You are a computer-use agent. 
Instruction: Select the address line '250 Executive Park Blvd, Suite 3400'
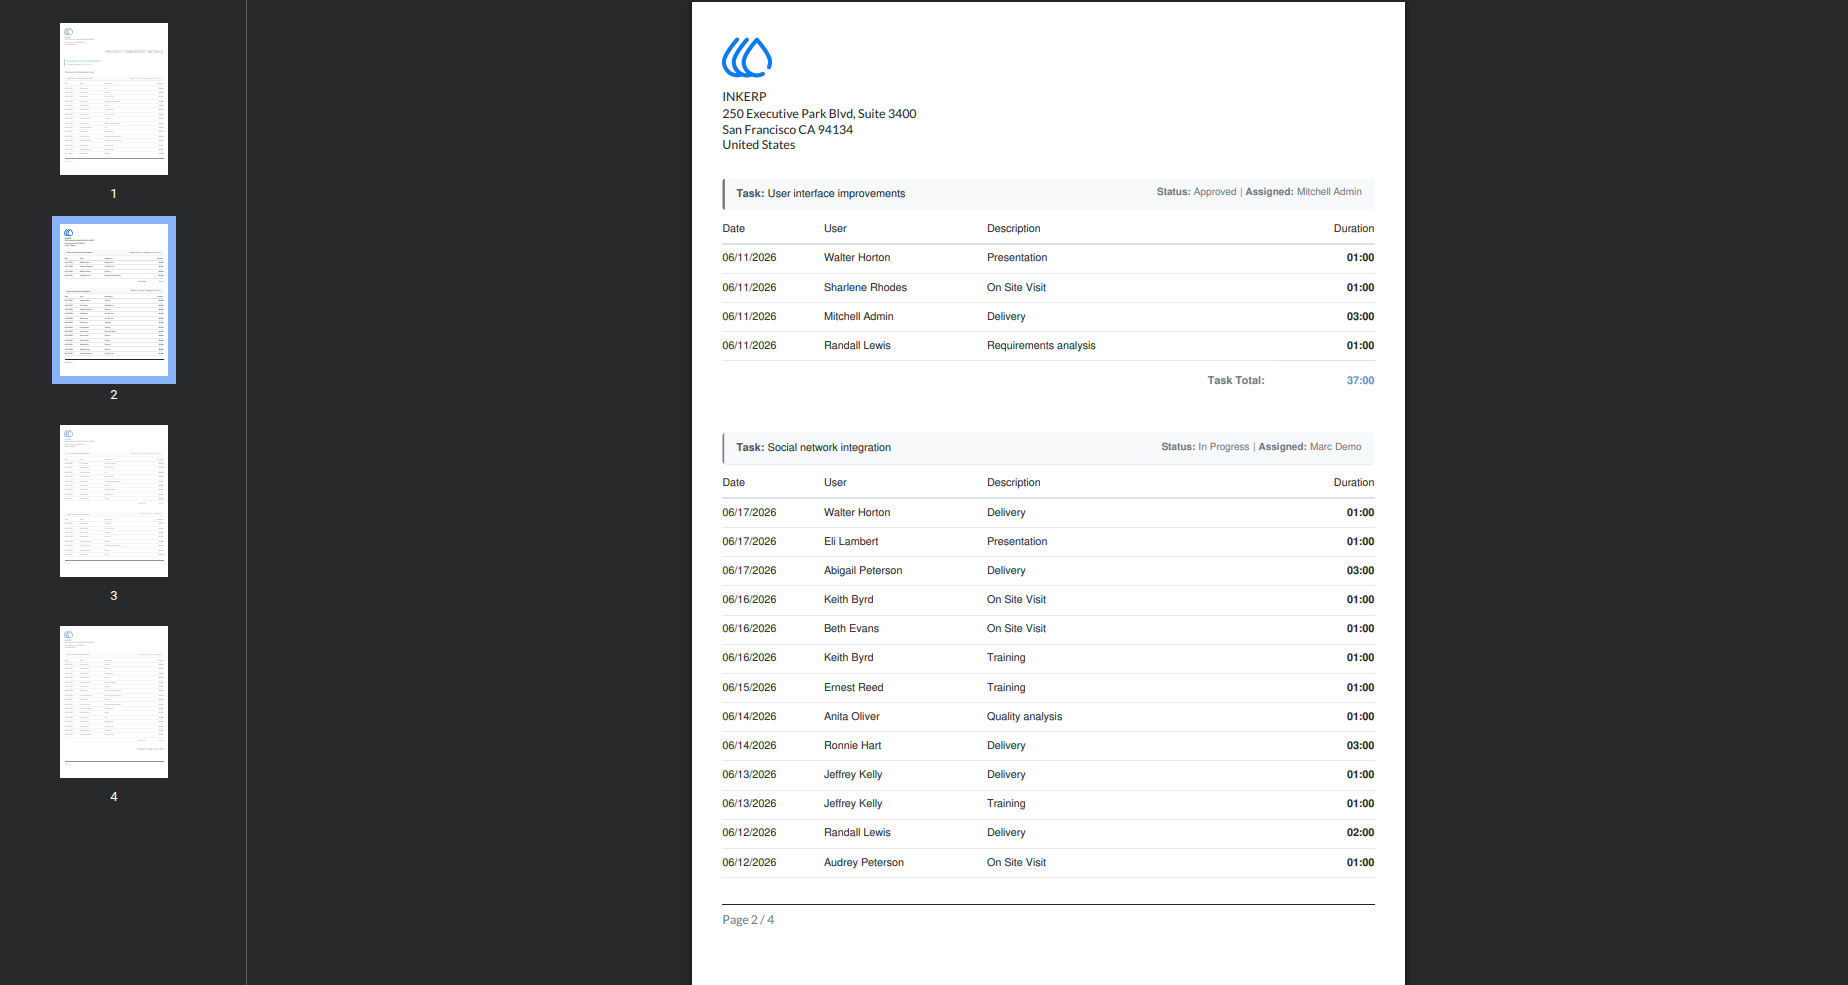[819, 114]
